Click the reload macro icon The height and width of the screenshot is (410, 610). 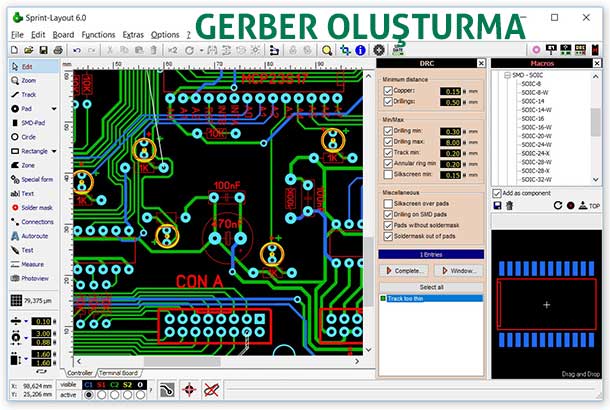(x=558, y=205)
